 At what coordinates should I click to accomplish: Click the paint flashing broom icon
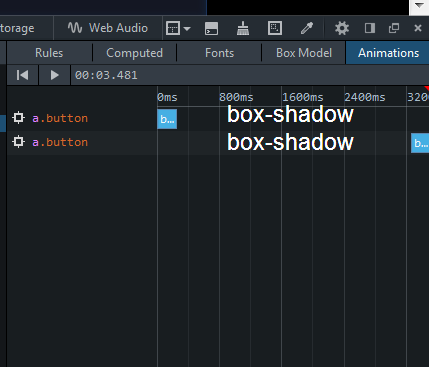click(243, 28)
